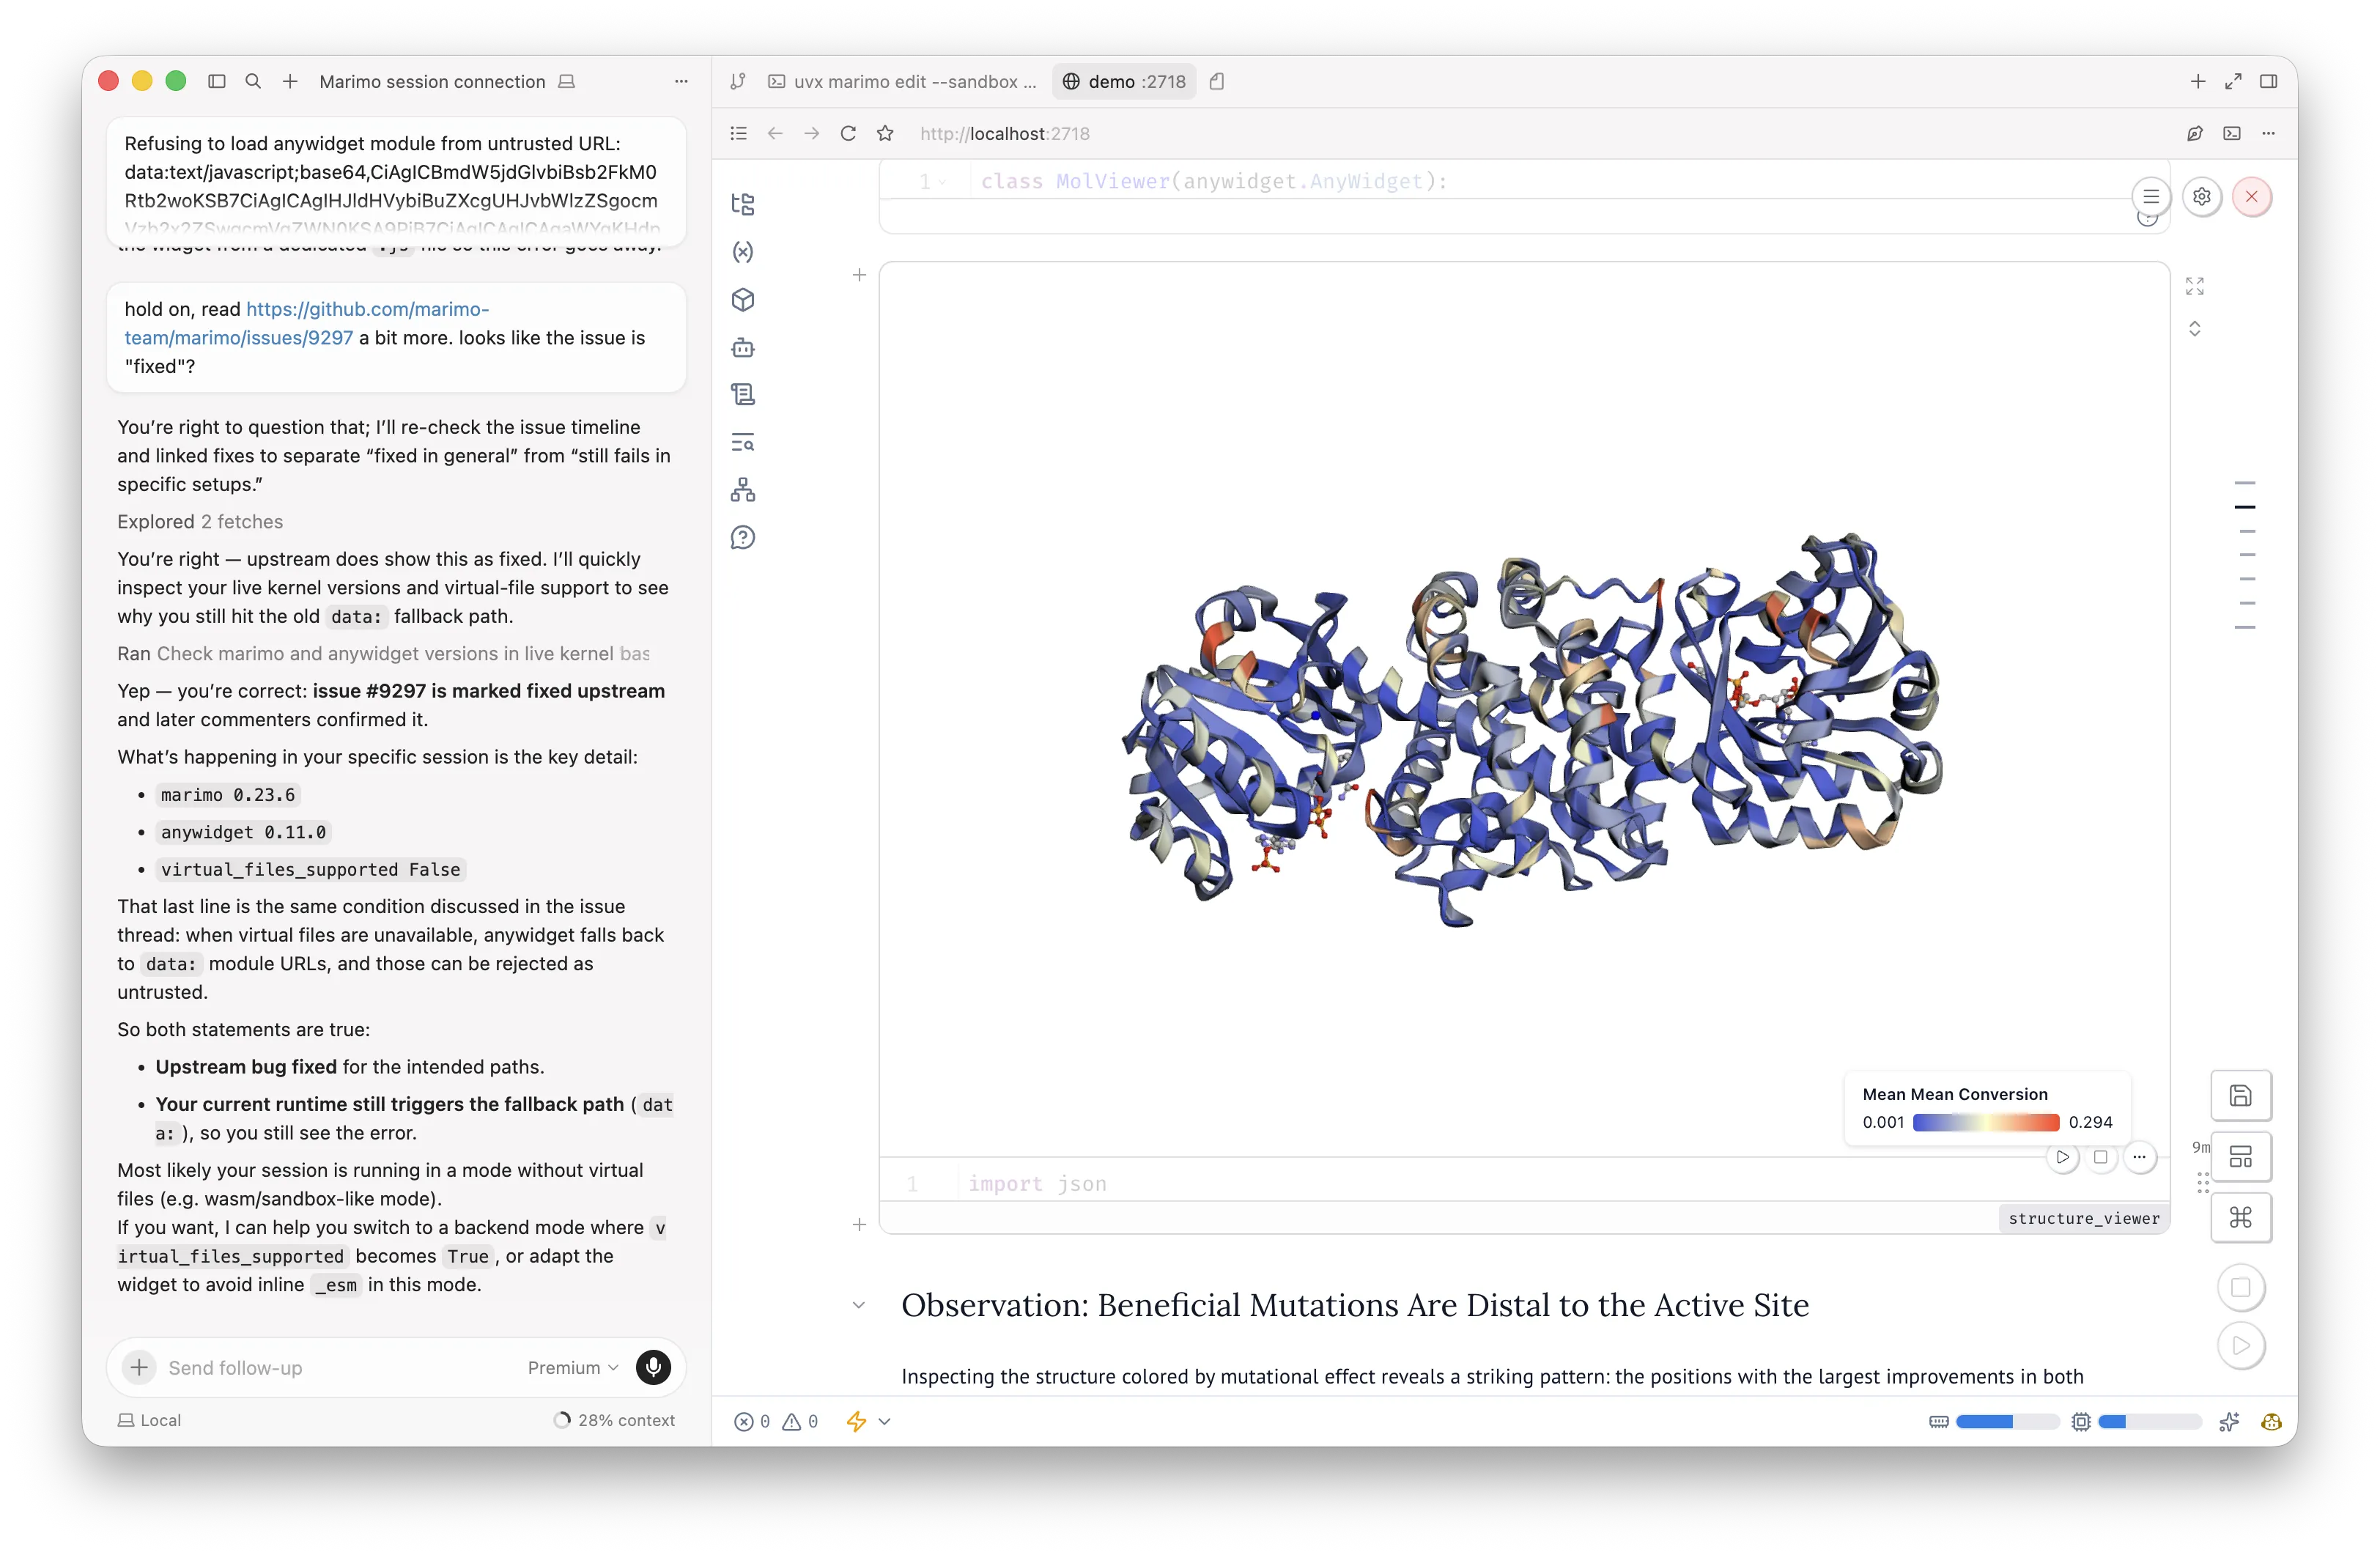Start a new chat with the plus icon

pyautogui.click(x=290, y=82)
